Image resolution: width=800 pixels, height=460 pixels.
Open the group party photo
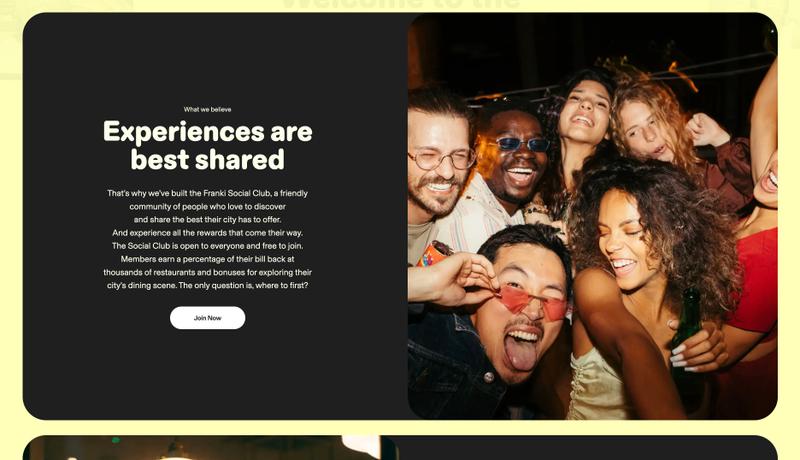tap(592, 216)
